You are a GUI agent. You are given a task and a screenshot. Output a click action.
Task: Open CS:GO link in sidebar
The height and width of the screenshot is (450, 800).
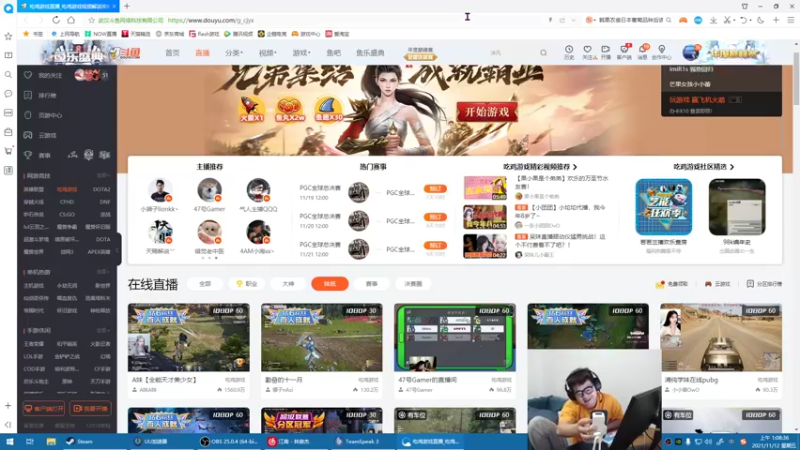tap(67, 214)
